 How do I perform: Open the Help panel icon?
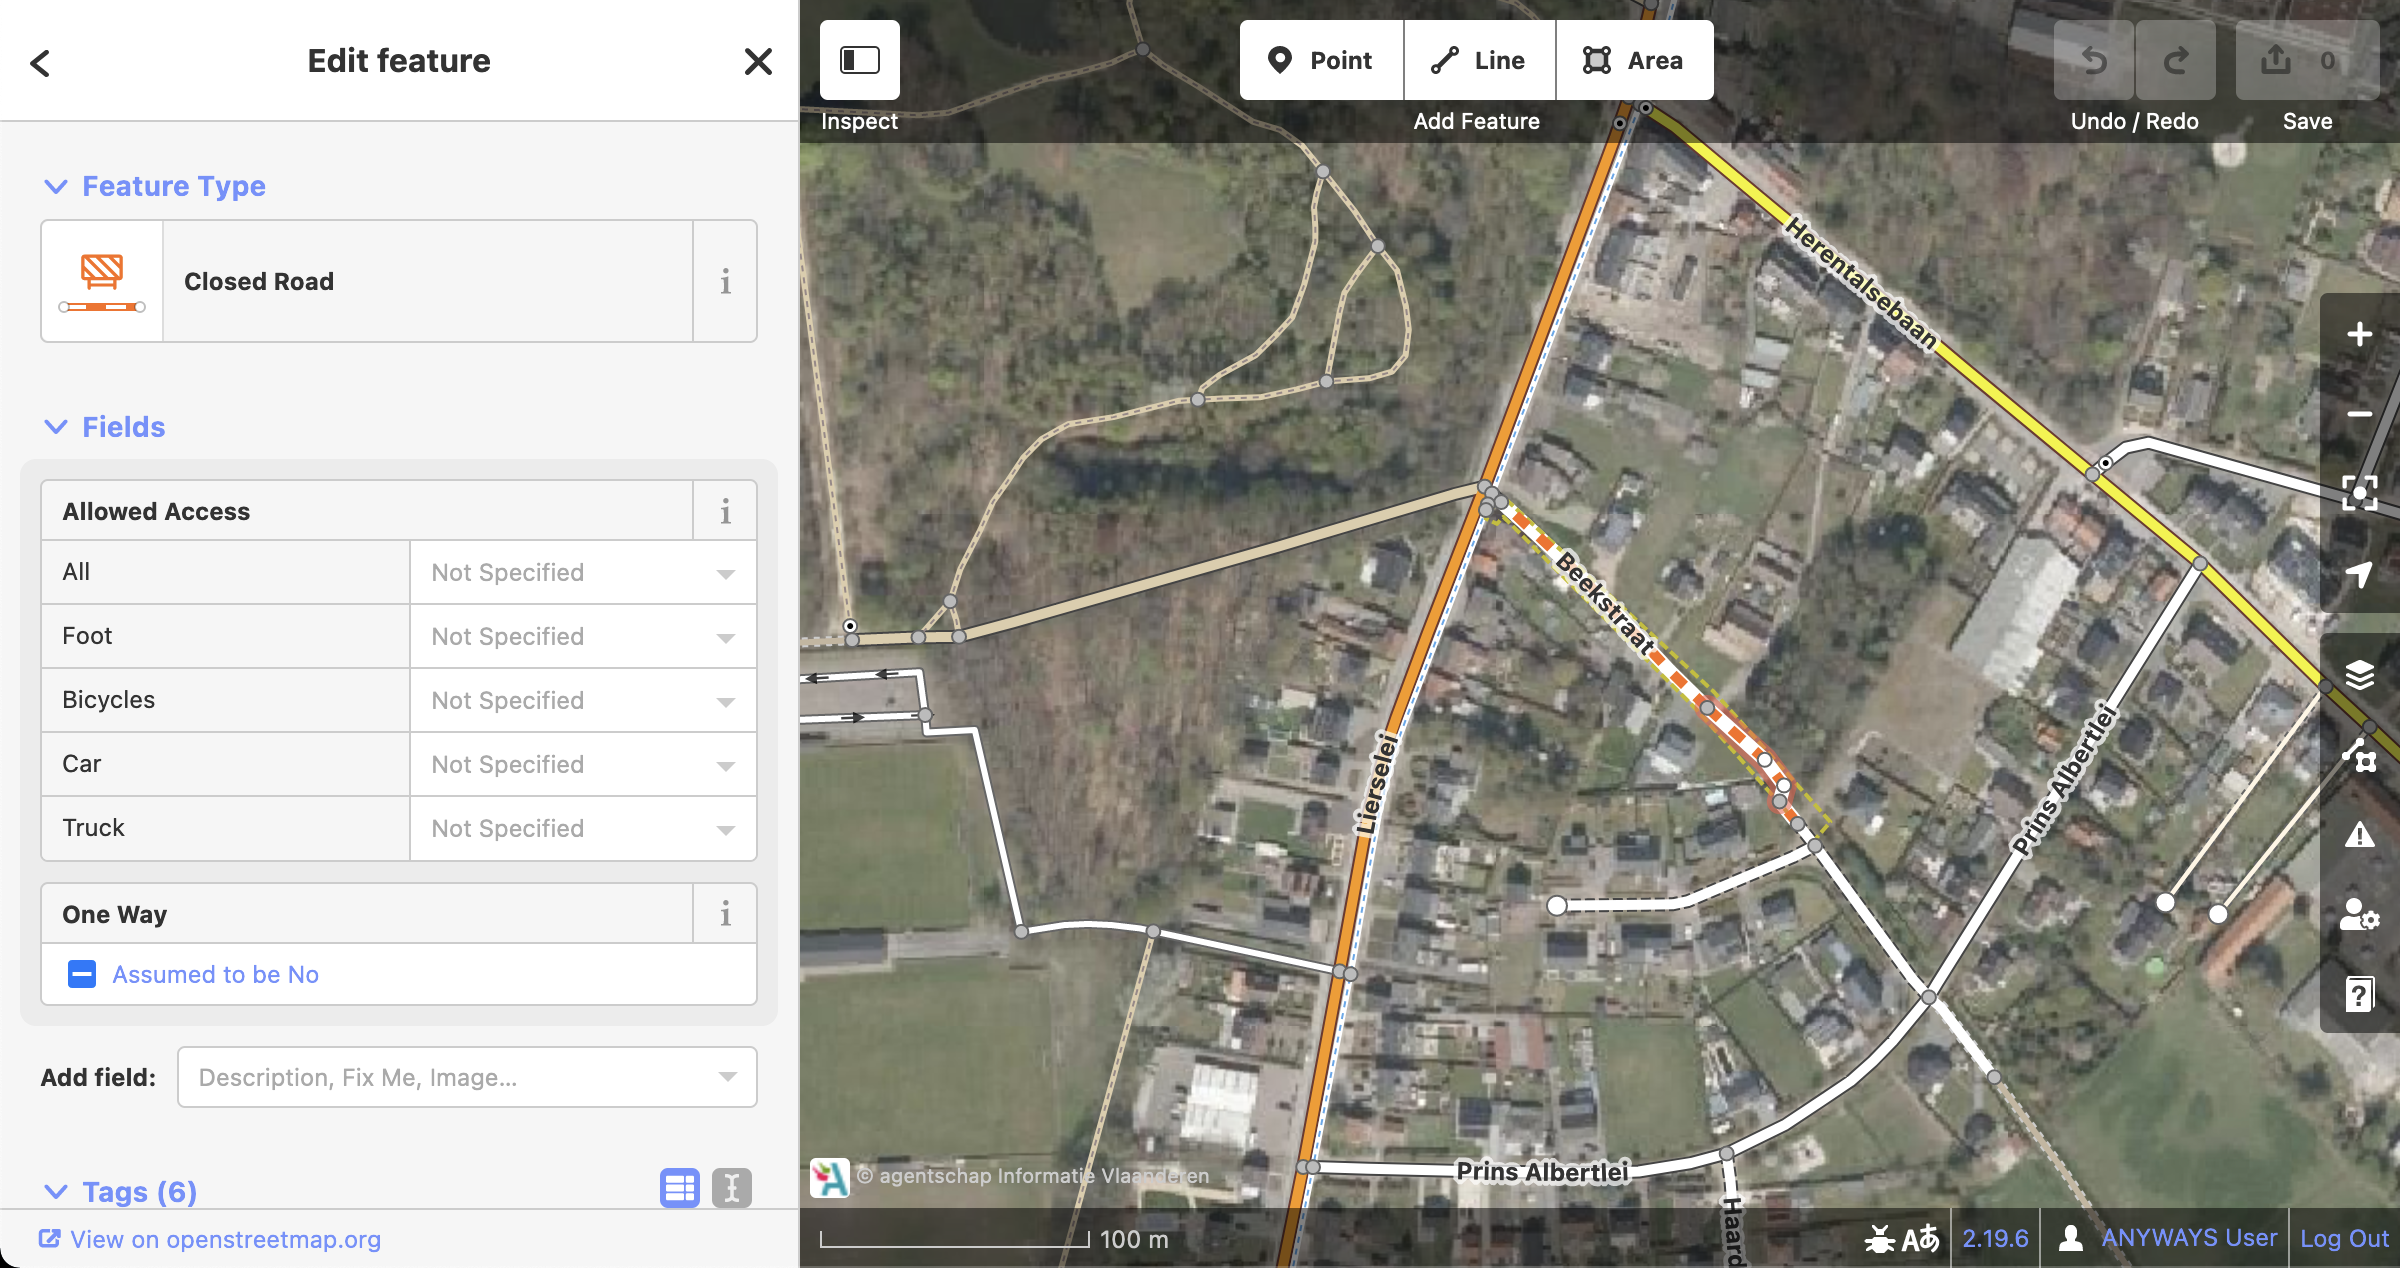tap(2359, 994)
